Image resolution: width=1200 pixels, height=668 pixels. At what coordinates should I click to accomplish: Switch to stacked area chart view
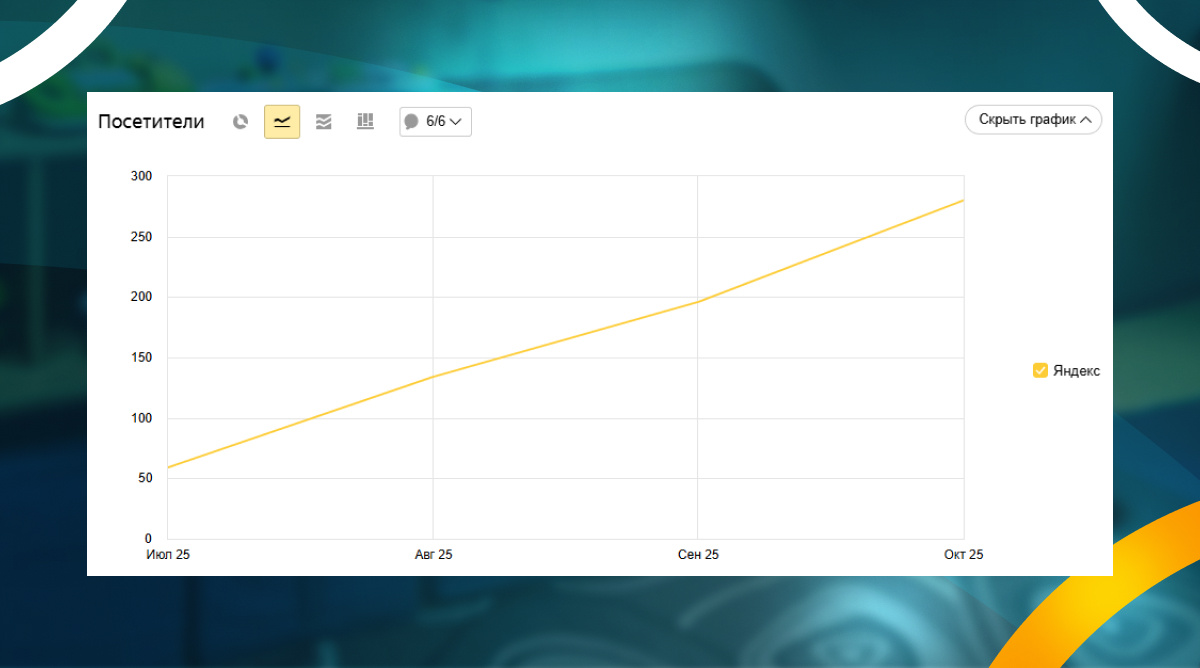[323, 122]
